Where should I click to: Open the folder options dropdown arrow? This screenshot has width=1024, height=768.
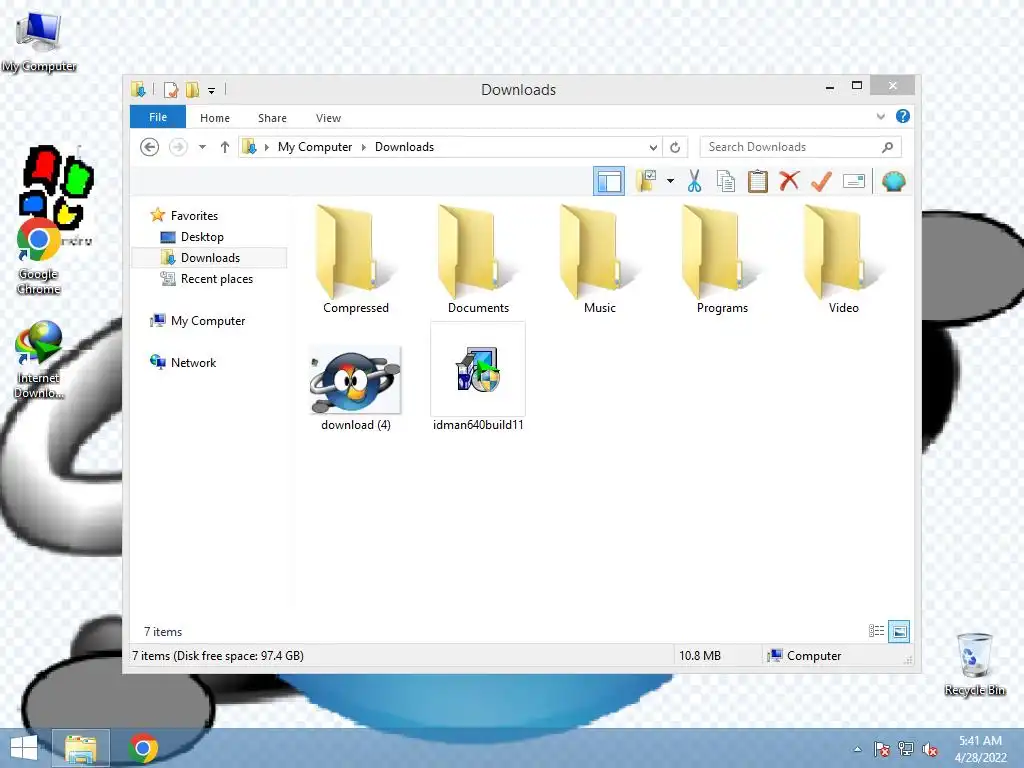point(671,181)
